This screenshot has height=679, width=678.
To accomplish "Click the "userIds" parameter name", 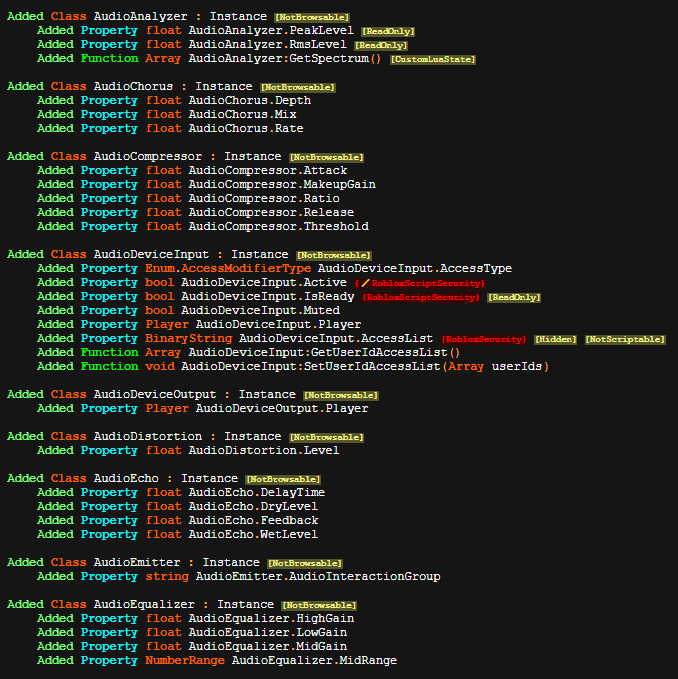I will [517, 366].
